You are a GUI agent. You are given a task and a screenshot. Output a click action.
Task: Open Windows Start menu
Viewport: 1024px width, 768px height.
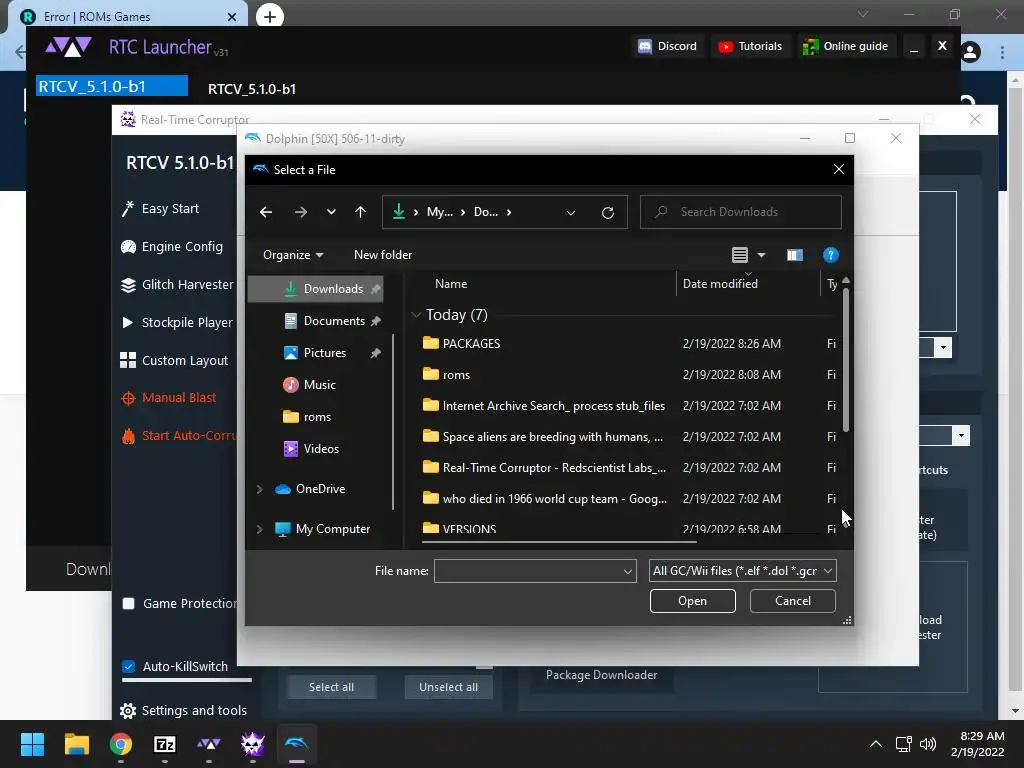point(32,744)
